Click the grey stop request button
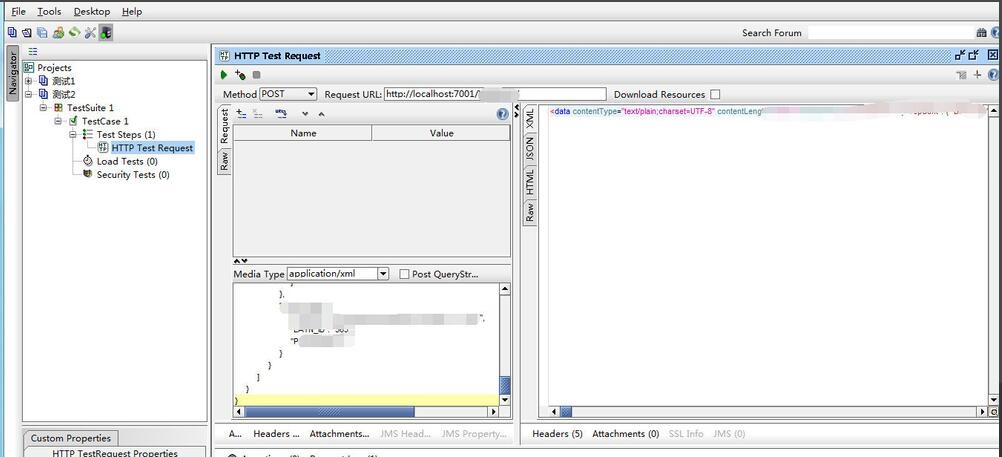 tap(256, 75)
